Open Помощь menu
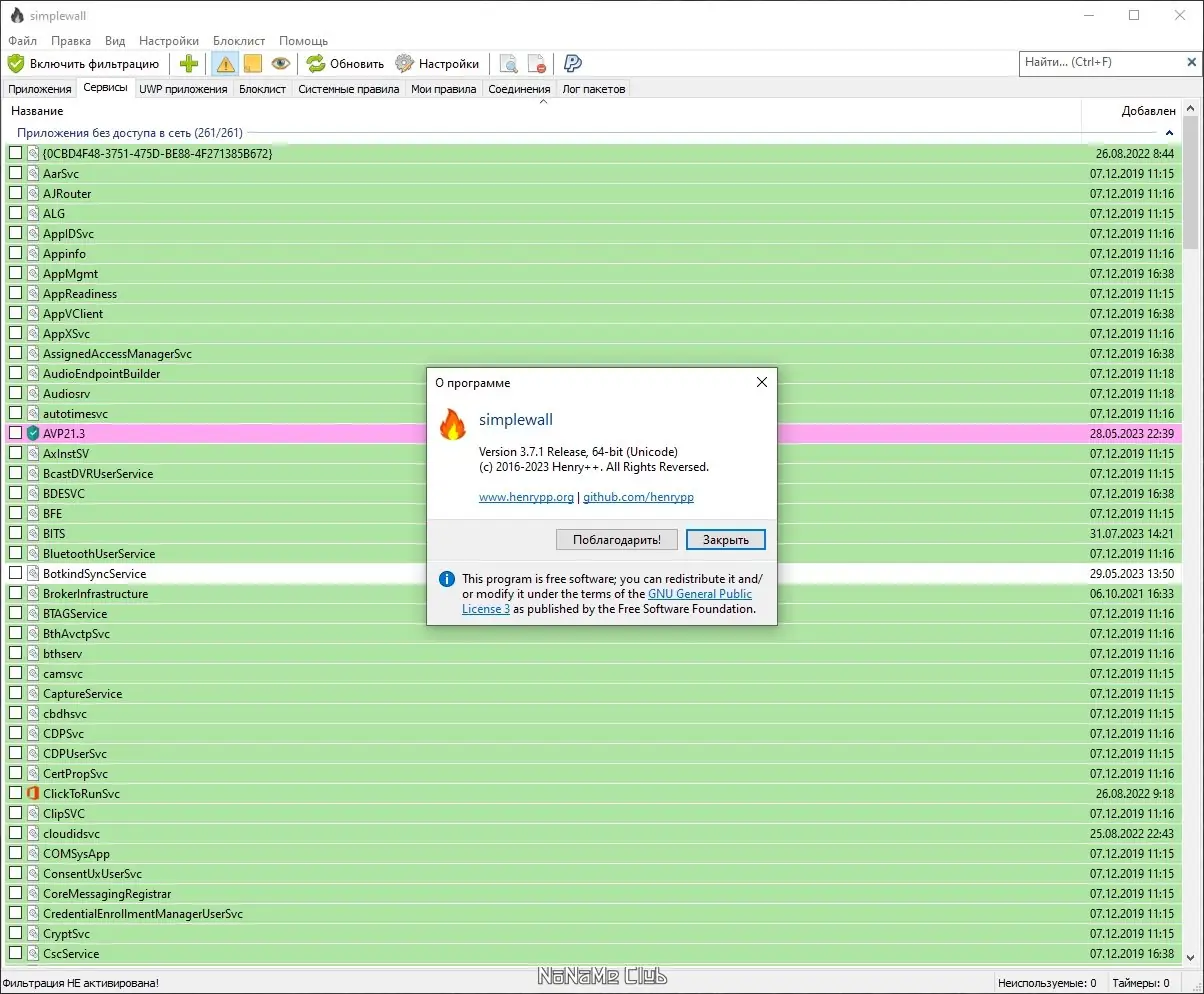The image size is (1204, 994). [303, 41]
